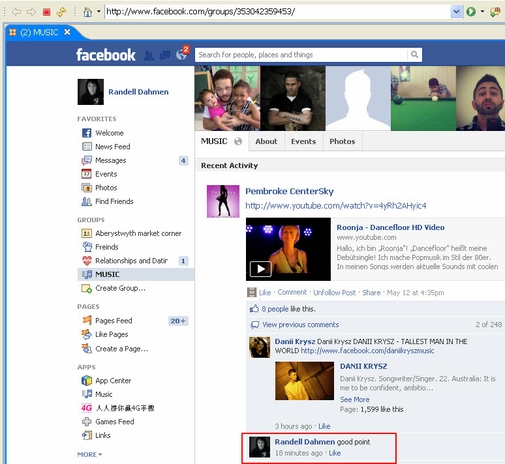Refresh the page with the reload icon
Viewport: 505px width, 464px height.
tap(61, 12)
